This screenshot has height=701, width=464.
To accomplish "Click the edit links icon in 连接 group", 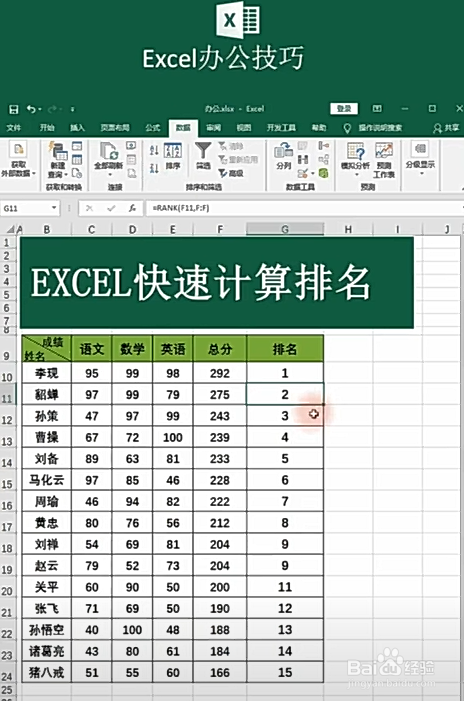I will tap(131, 173).
